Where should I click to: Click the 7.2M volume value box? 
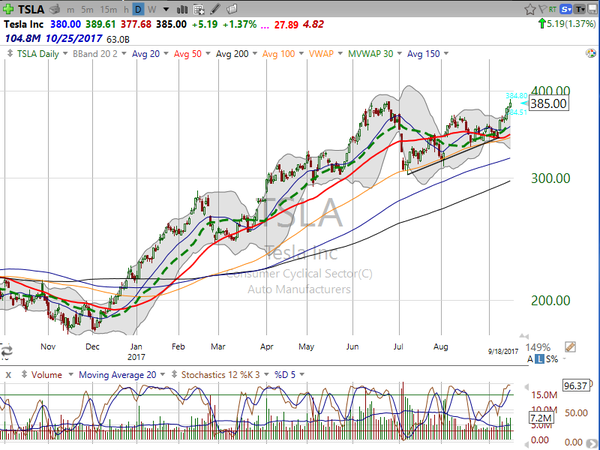[541, 418]
